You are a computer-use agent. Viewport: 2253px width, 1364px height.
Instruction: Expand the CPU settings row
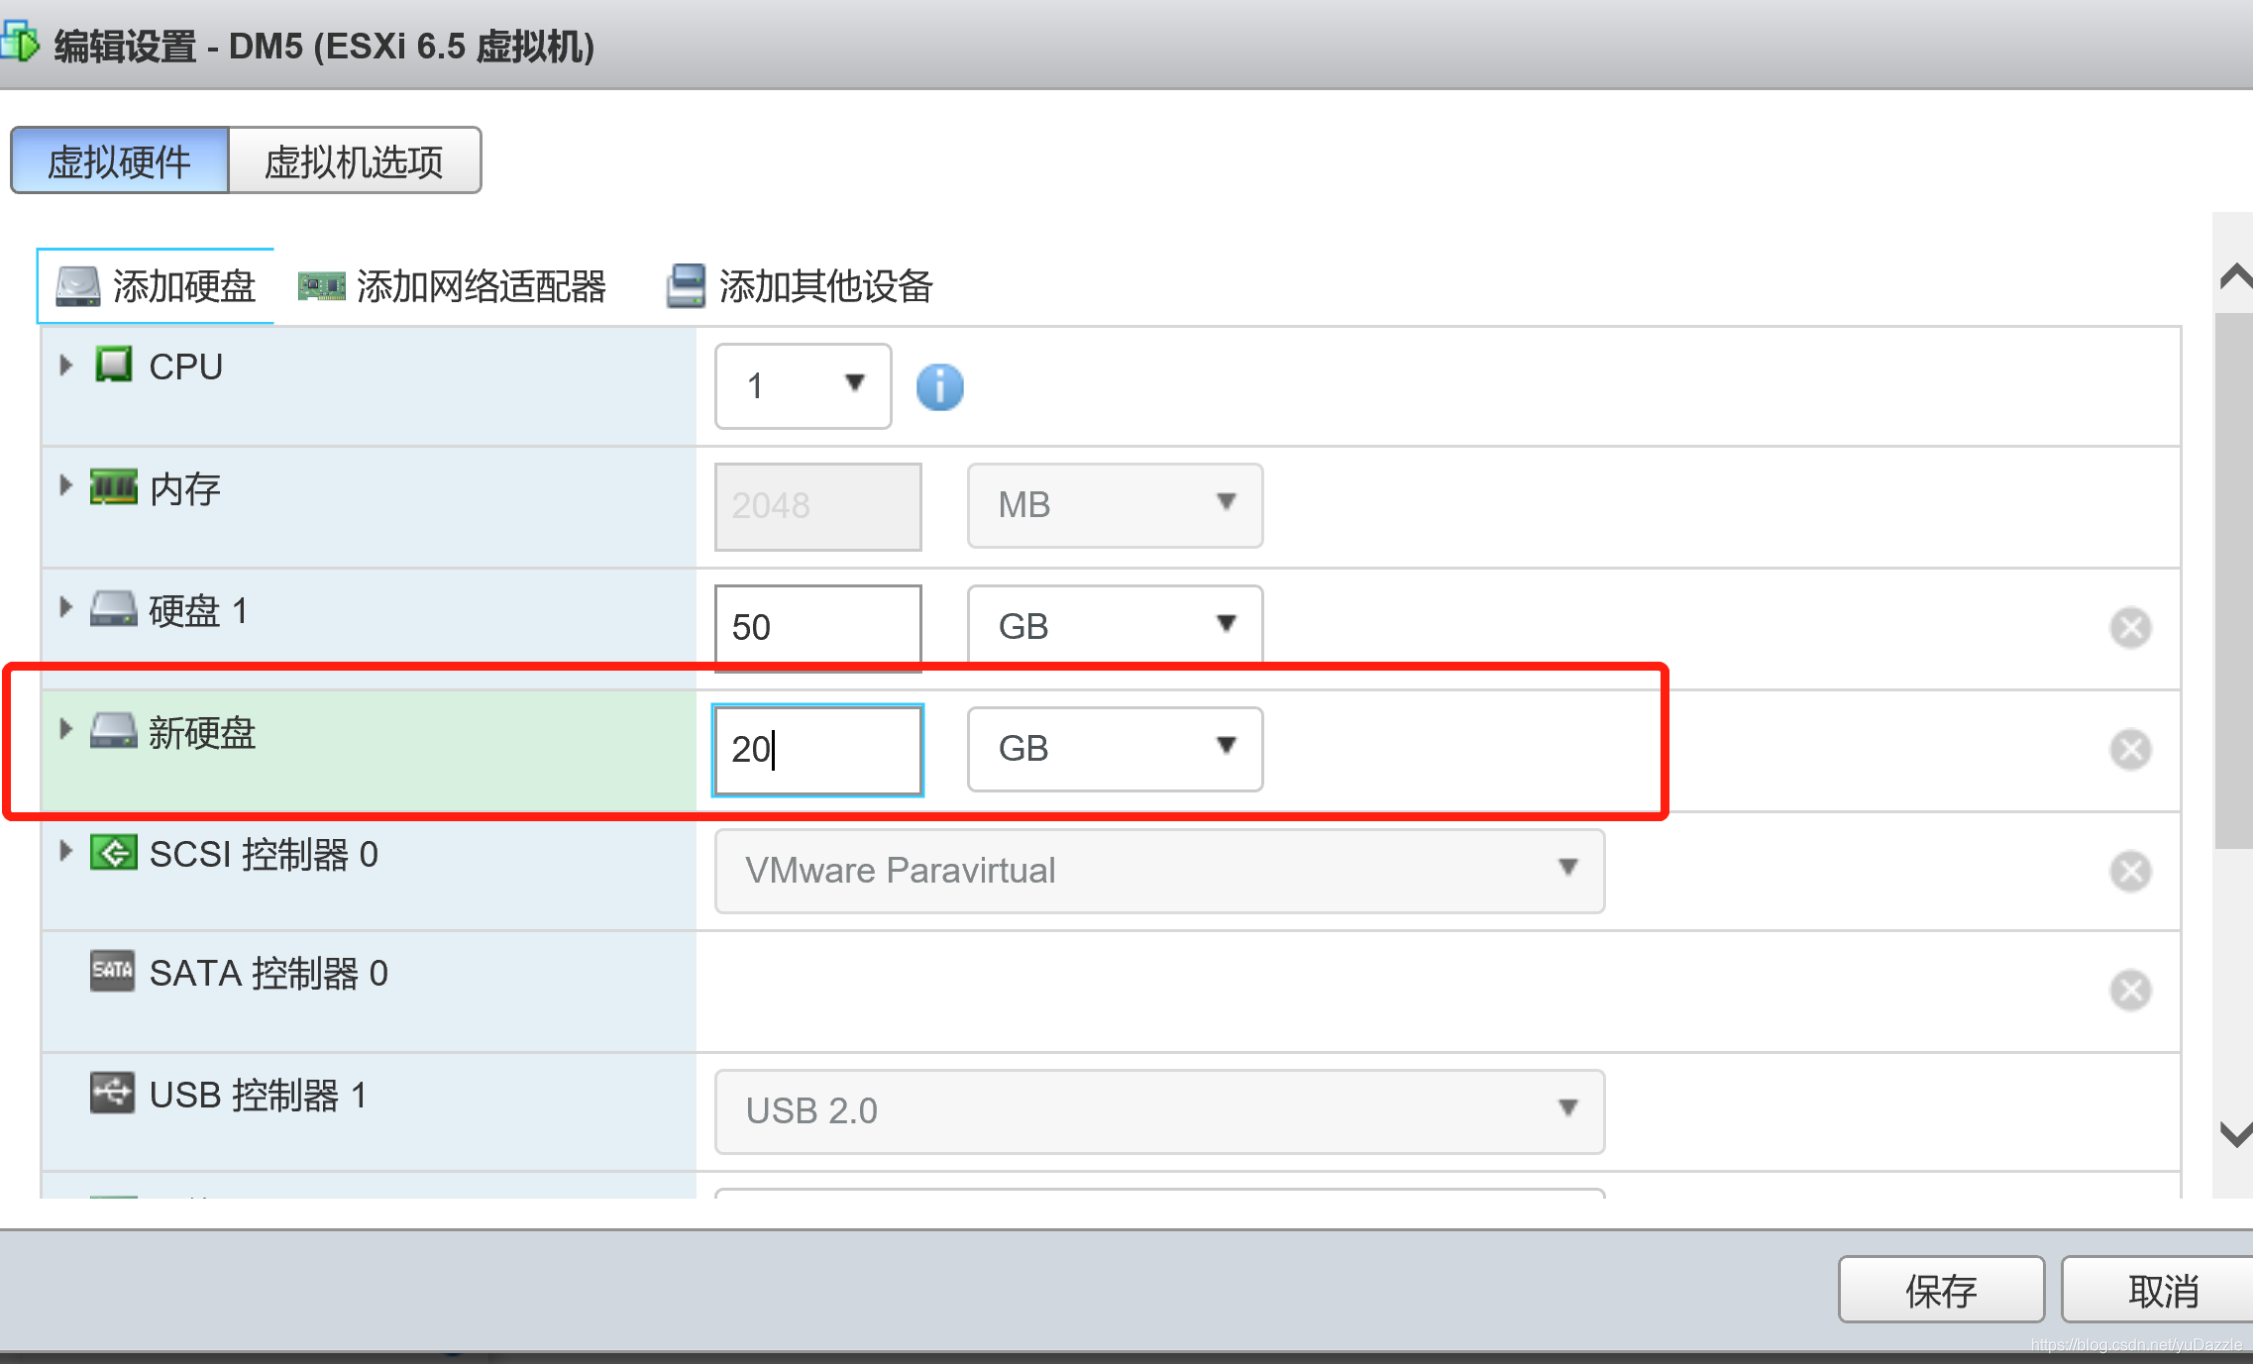point(66,365)
